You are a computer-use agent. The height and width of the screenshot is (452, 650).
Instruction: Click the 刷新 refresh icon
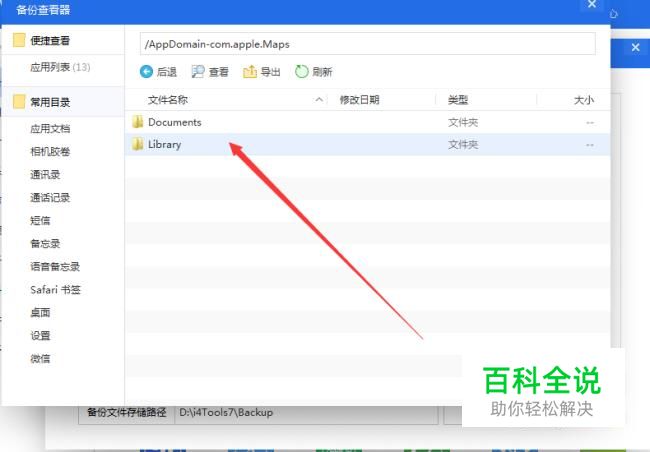click(x=301, y=71)
